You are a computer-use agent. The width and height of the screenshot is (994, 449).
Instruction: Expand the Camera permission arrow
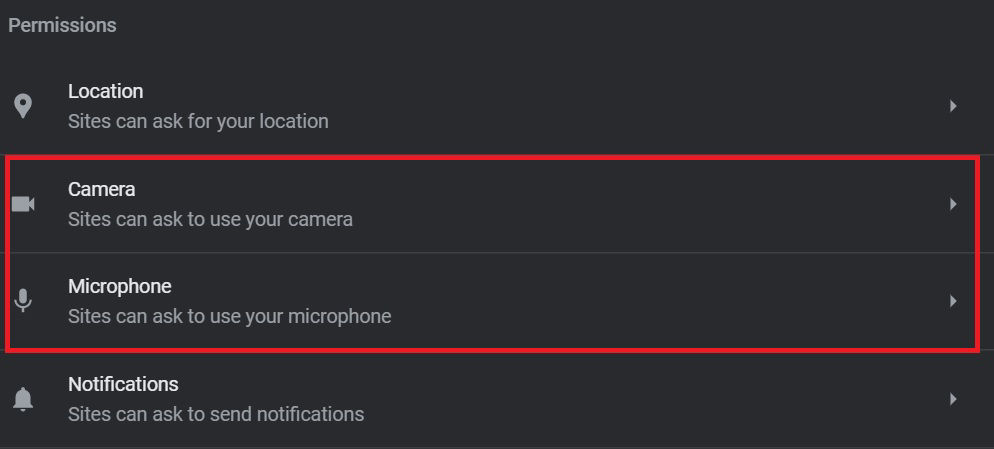pos(953,204)
